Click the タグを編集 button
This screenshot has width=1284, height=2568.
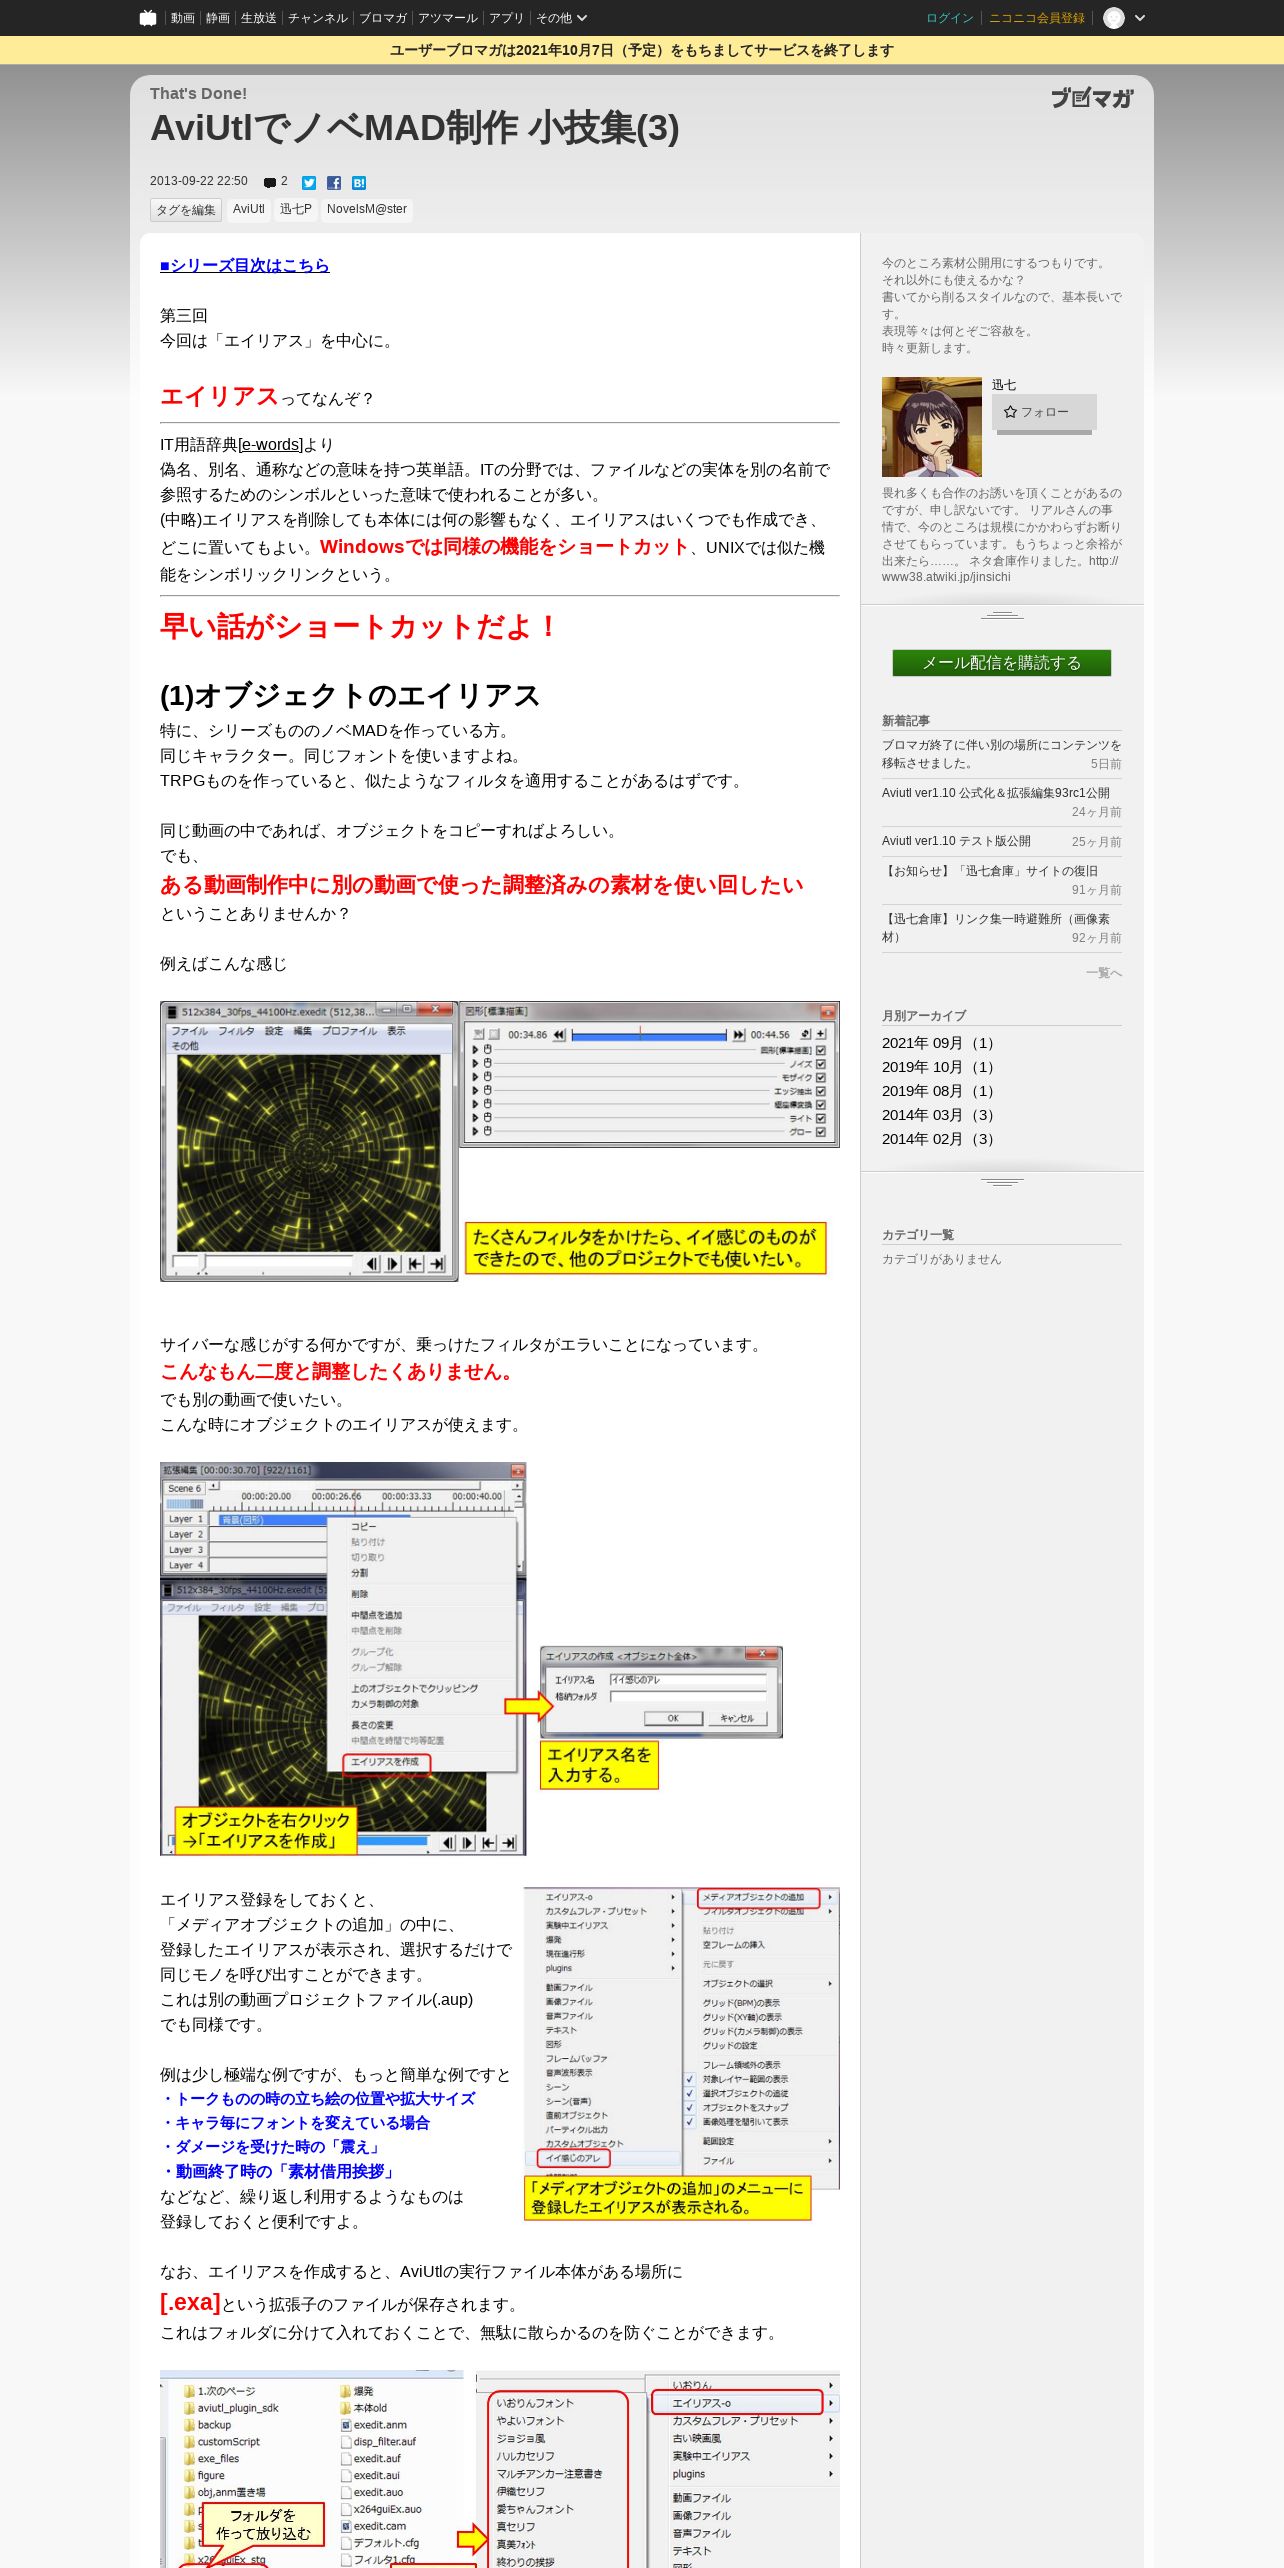click(x=186, y=210)
